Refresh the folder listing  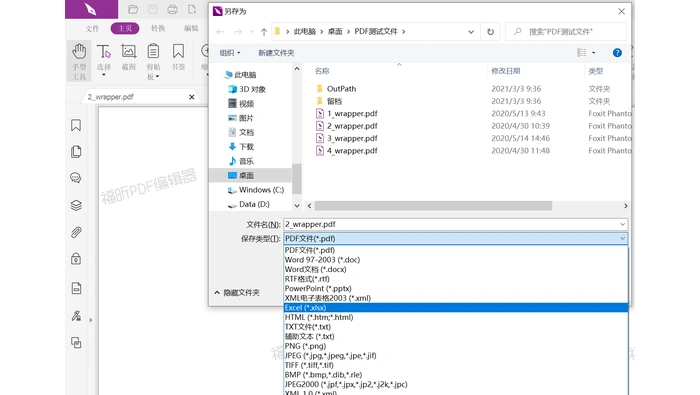click(490, 32)
